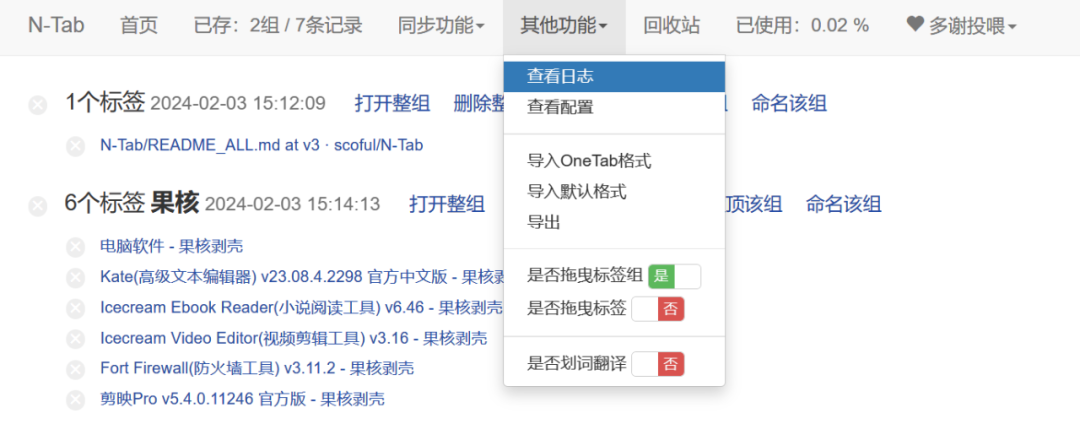
Task: Click the 已使用: 0.02 % usage text
Action: point(802,26)
